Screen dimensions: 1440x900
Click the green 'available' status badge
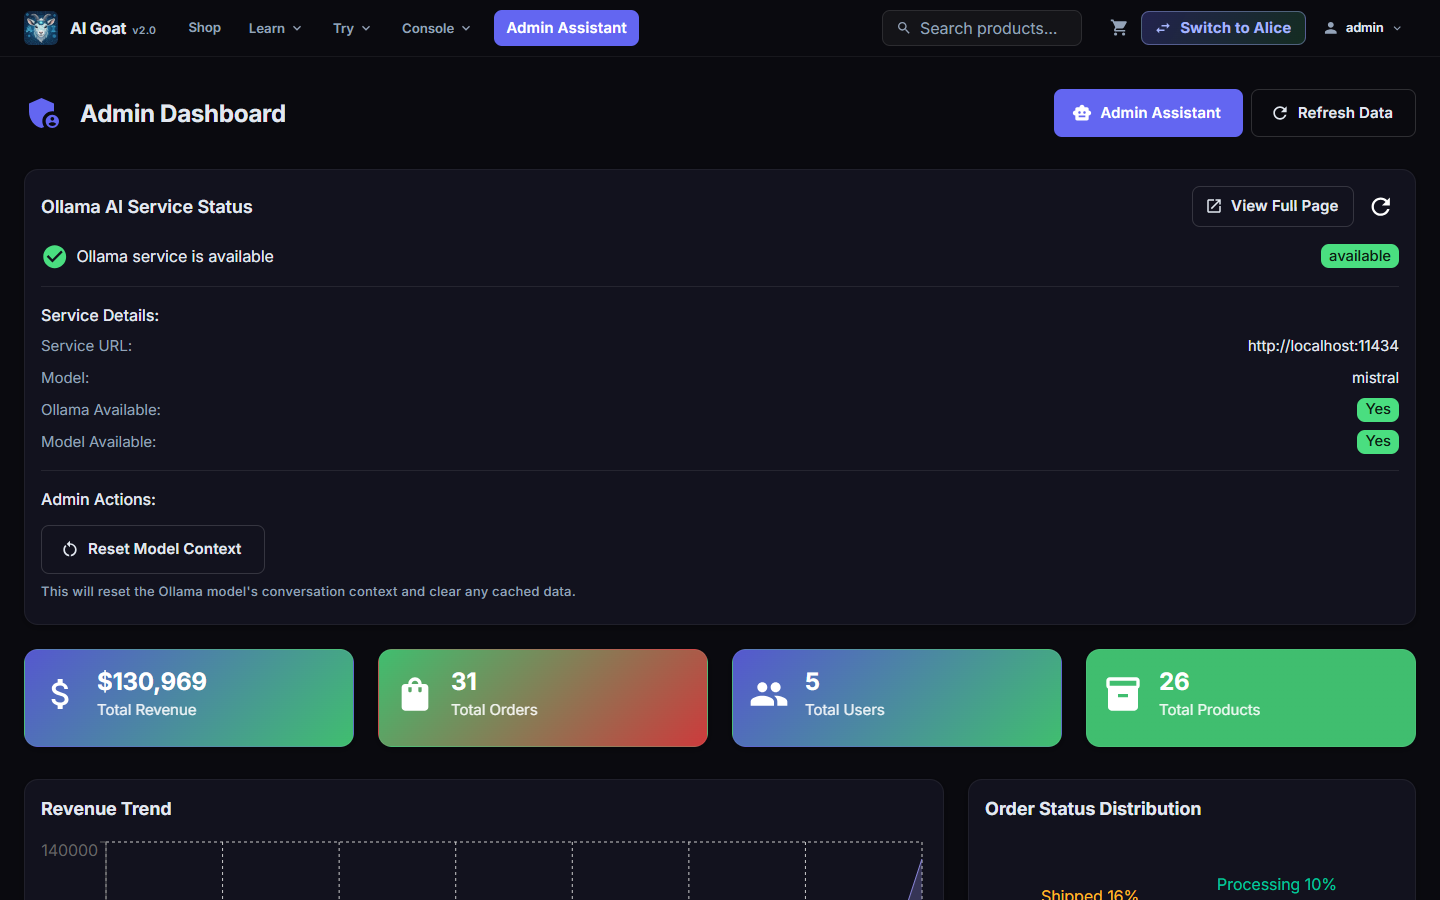[x=1360, y=256]
